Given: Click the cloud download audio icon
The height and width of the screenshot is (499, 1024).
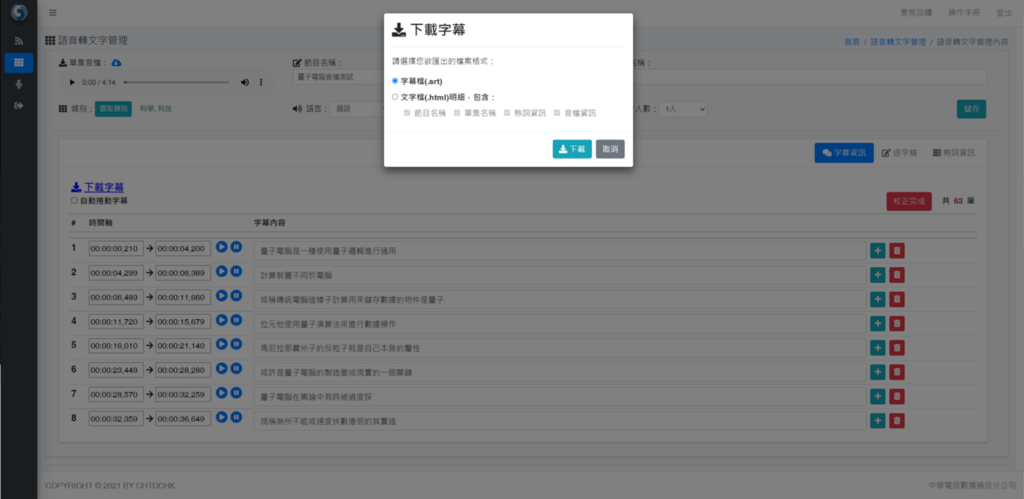Looking at the screenshot, I should pos(116,63).
